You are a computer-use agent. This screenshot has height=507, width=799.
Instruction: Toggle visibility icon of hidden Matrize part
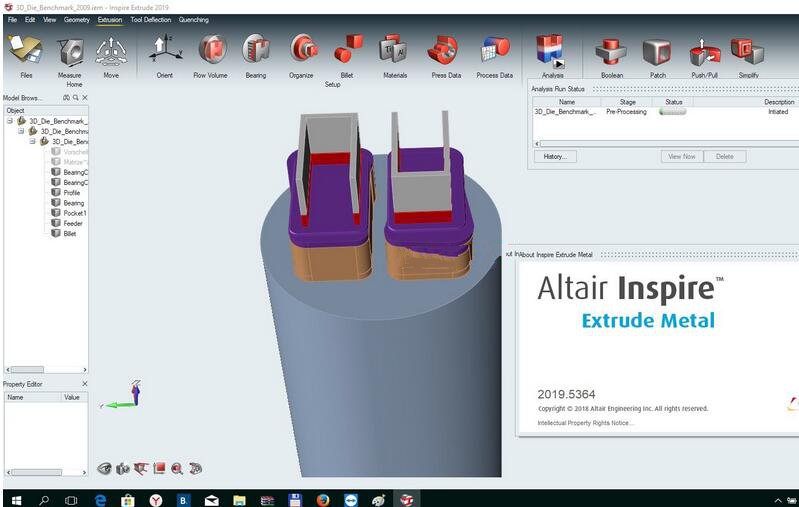(x=56, y=162)
